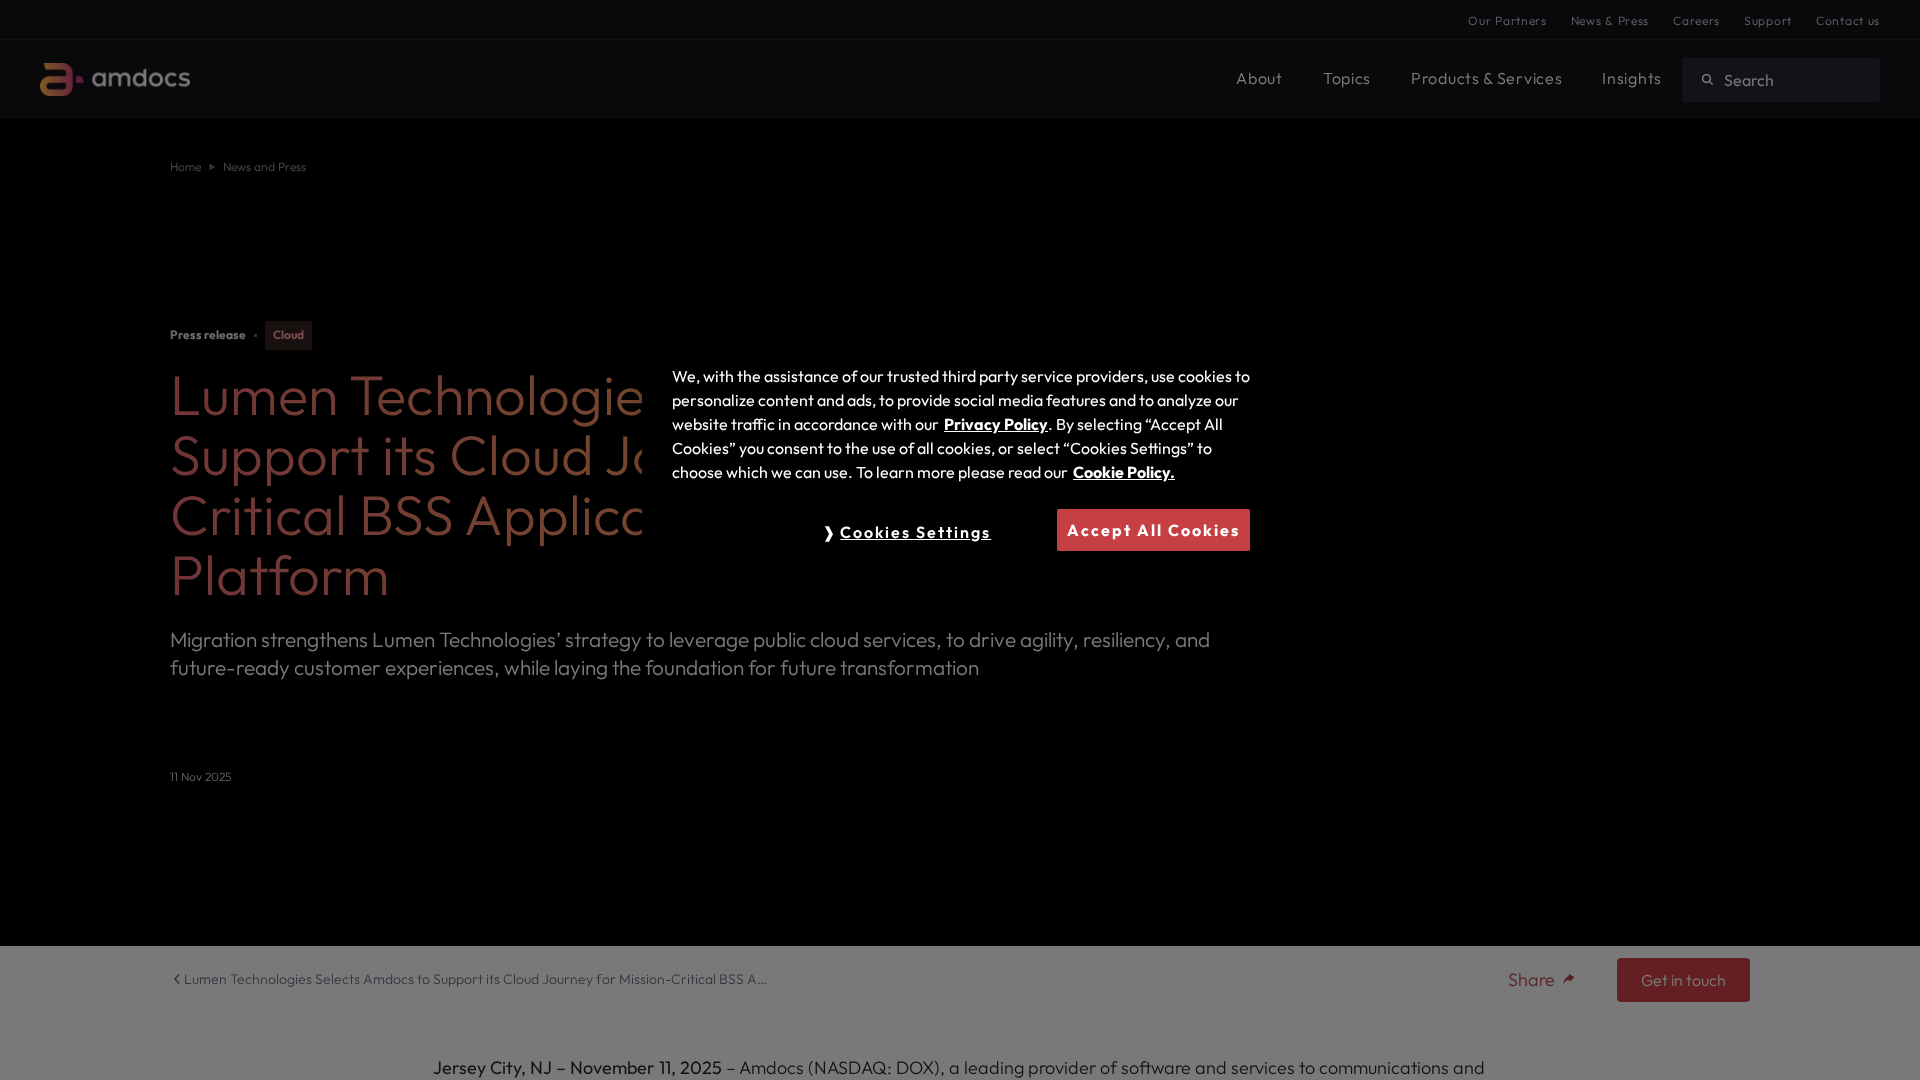Click the breadcrumb arrow separator
1920x1080 pixels.
212,167
